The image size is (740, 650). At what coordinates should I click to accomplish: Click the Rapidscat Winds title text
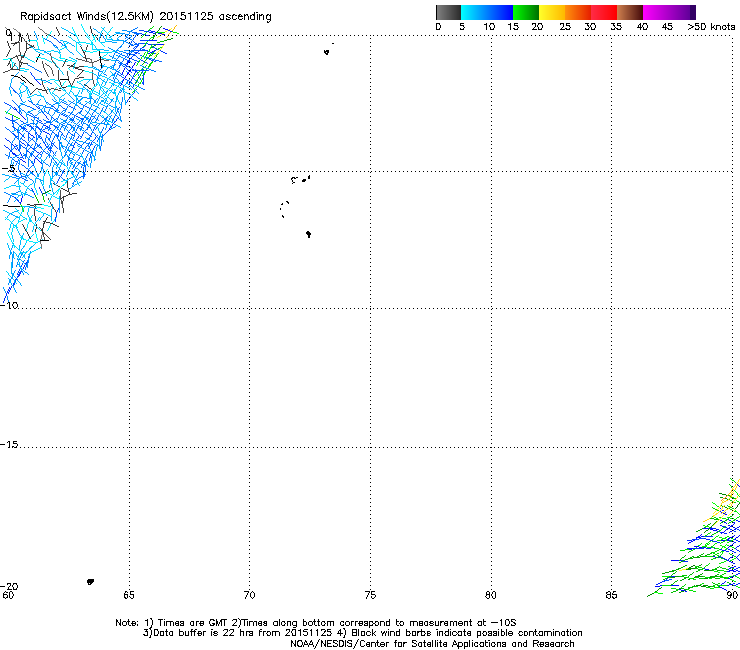(x=146, y=16)
